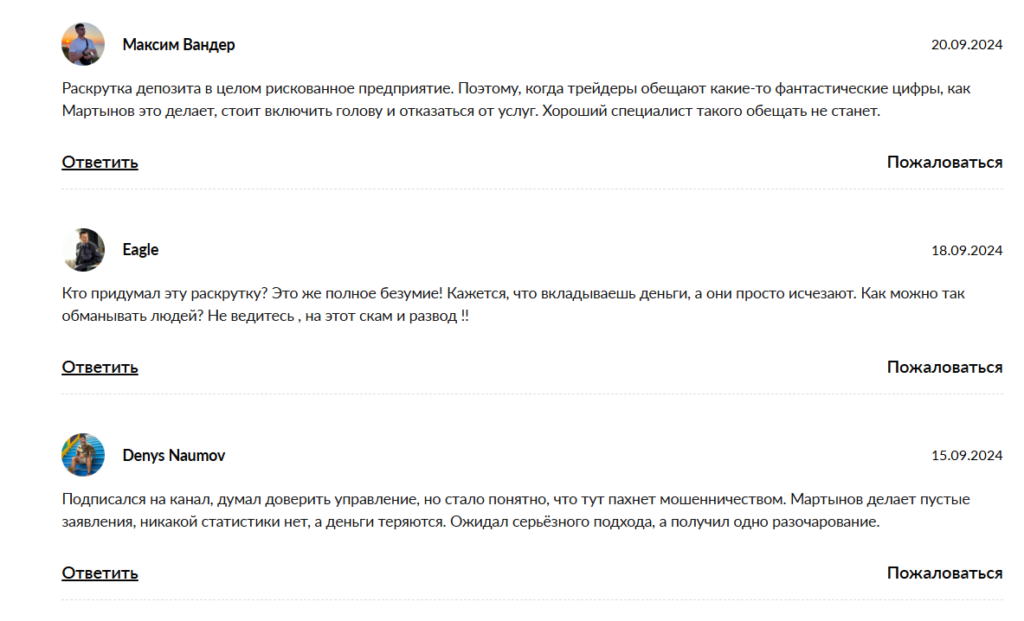Report Denys Naumov's comment
The height and width of the screenshot is (621, 1024).
(x=944, y=573)
